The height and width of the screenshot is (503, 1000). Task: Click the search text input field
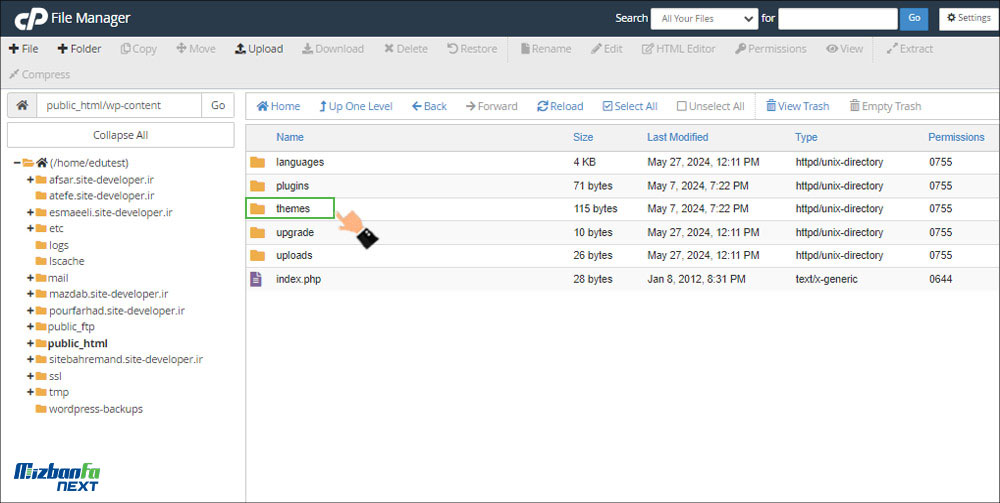[x=837, y=18]
